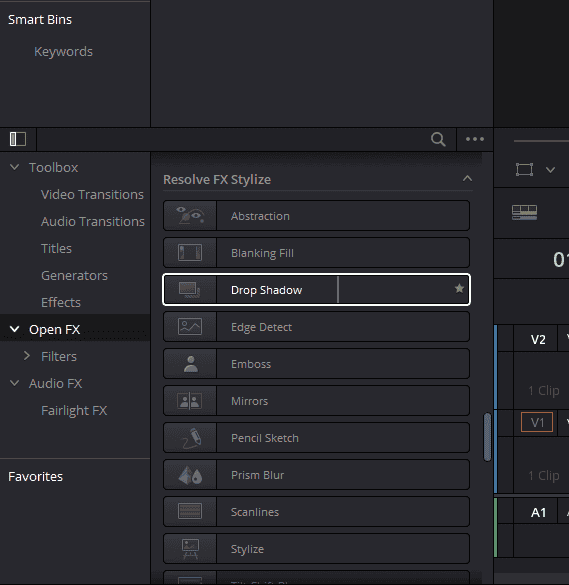Screen dimensions: 569x585
Task: Toggle the favorite star on Drop Shadow
Action: 459,288
